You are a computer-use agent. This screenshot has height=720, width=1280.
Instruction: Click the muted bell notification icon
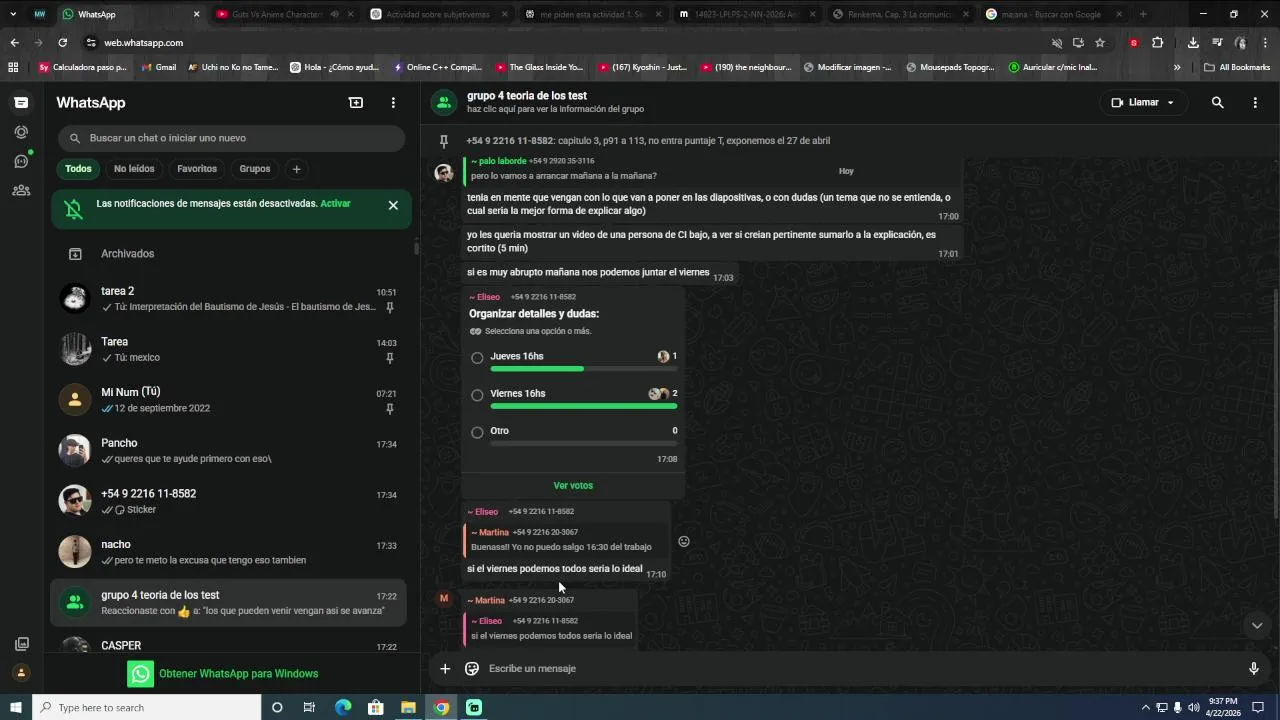74,209
